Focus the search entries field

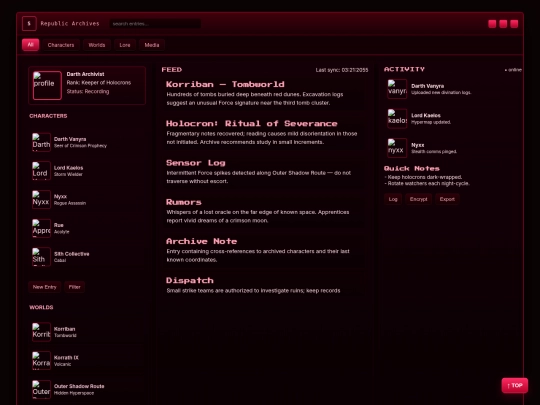pos(155,24)
